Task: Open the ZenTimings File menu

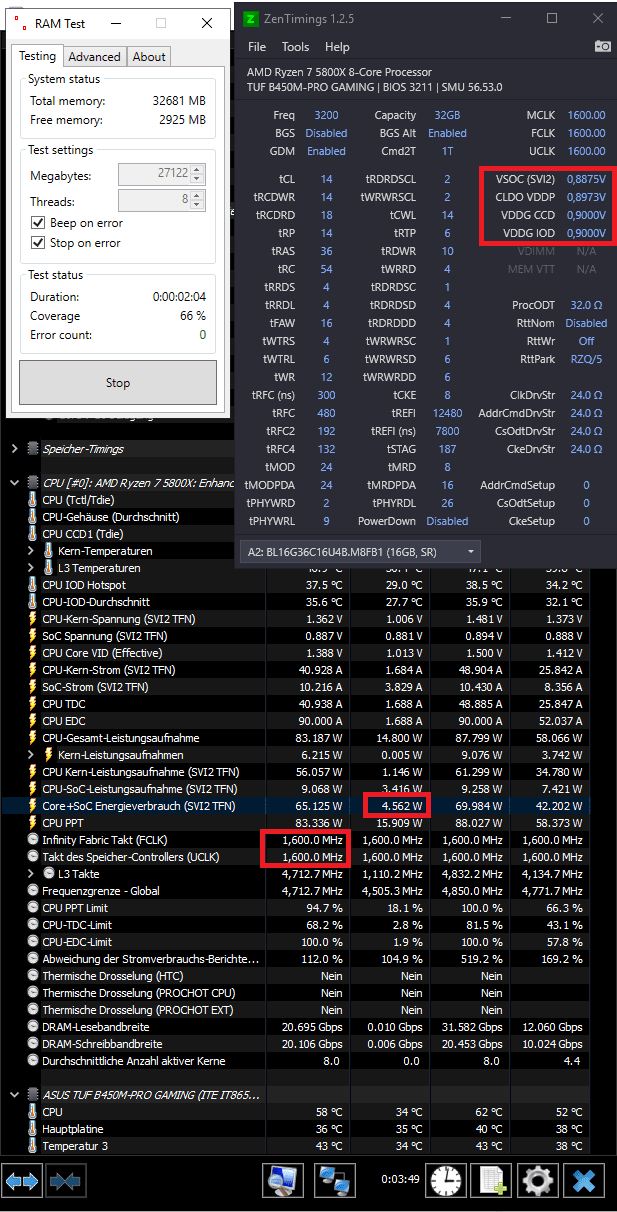Action: point(257,47)
